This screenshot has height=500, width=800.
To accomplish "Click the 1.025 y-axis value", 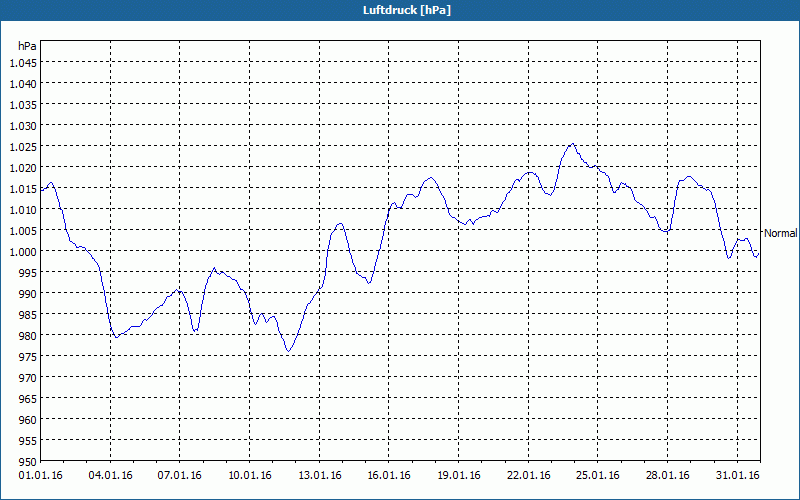I will tap(23, 147).
